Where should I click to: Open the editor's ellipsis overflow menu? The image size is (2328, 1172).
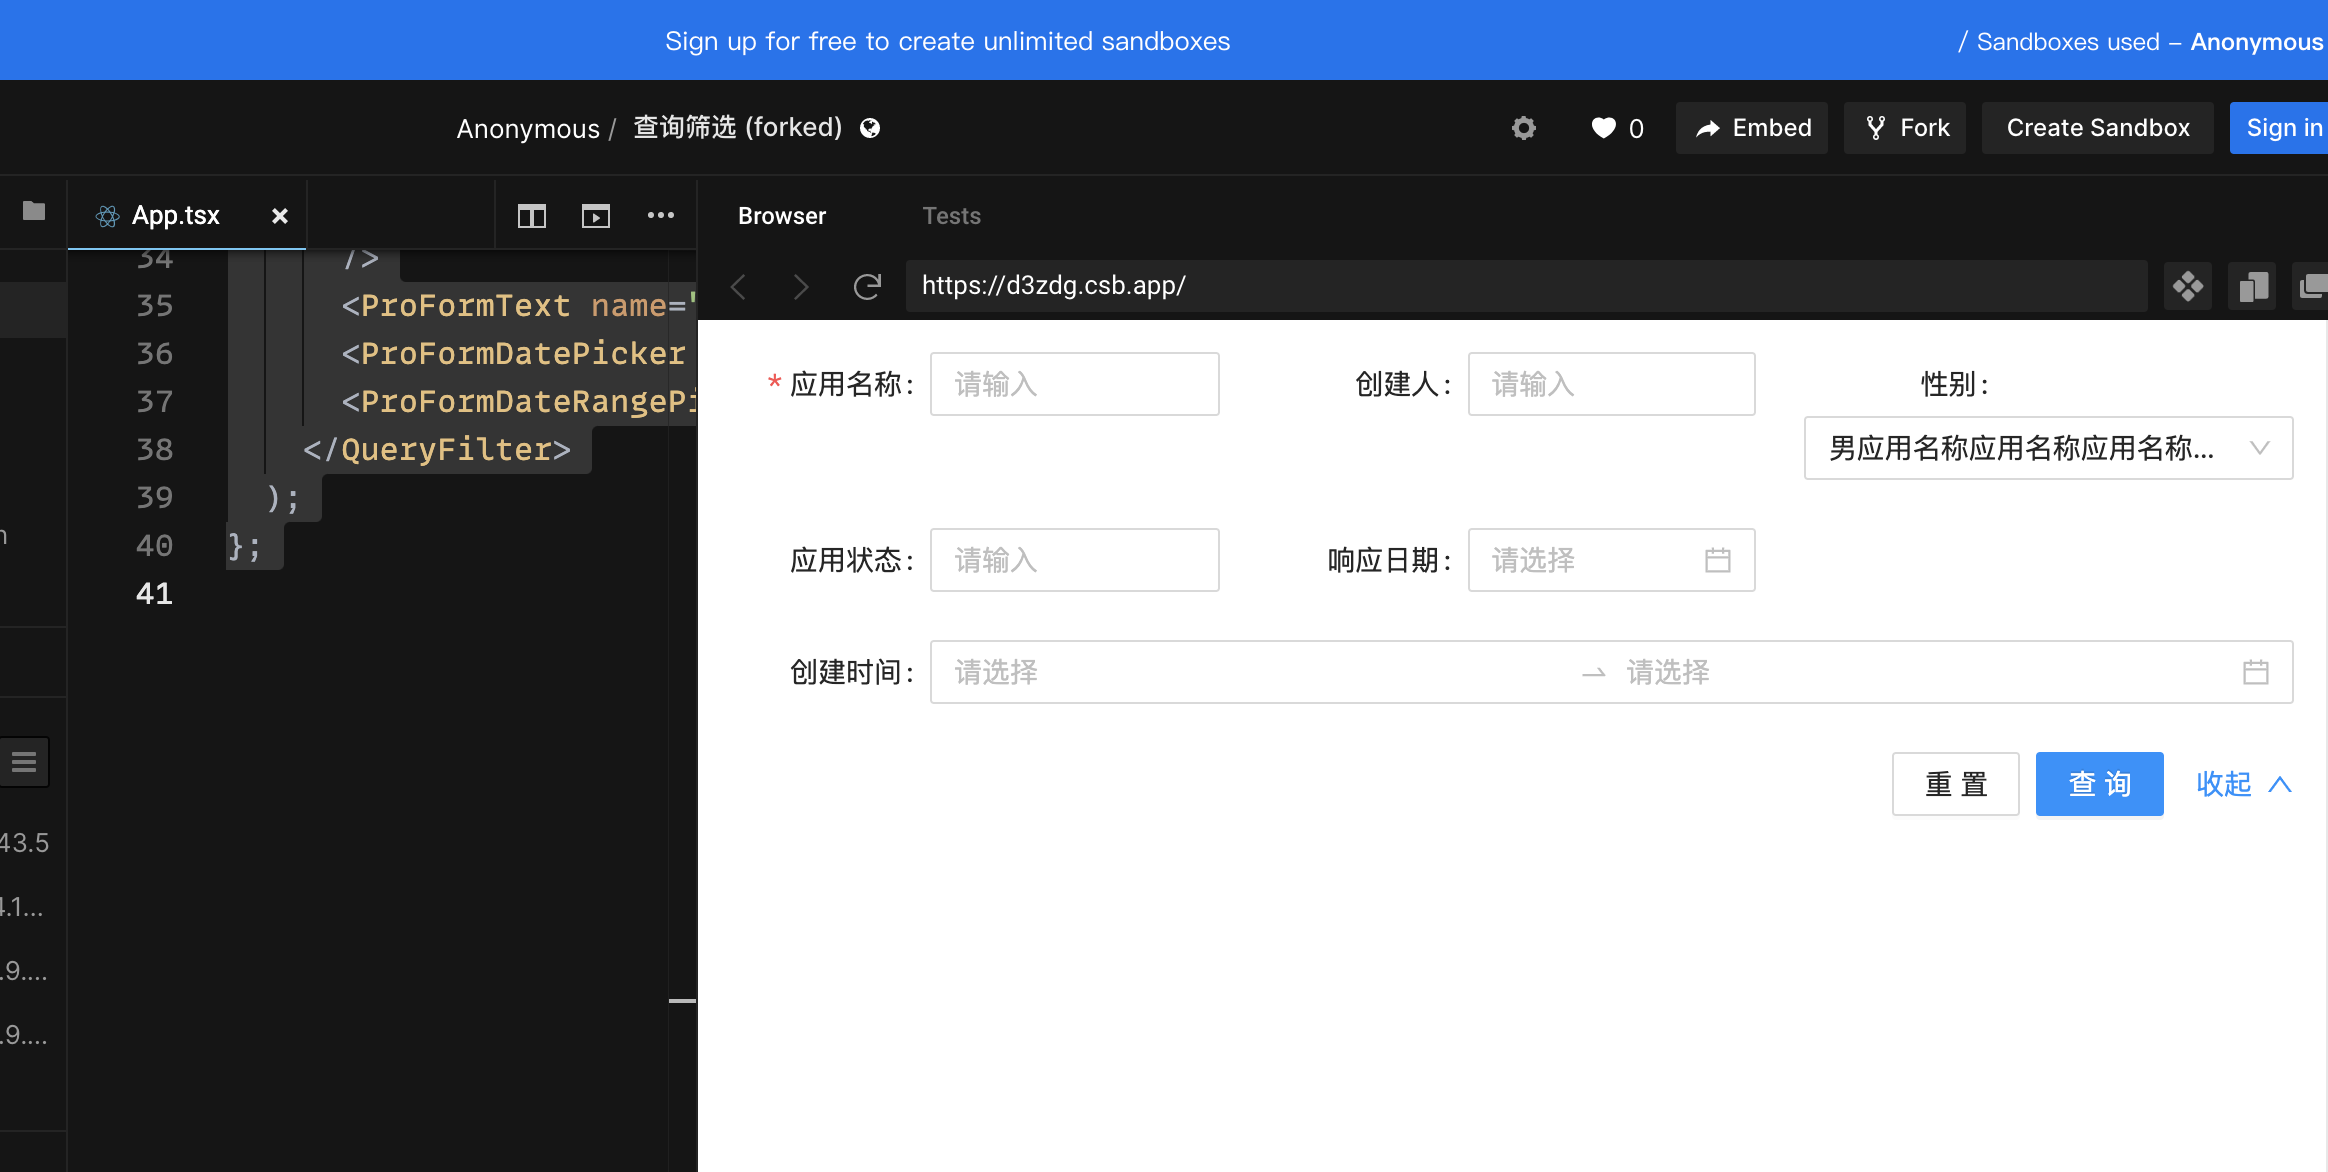point(660,215)
